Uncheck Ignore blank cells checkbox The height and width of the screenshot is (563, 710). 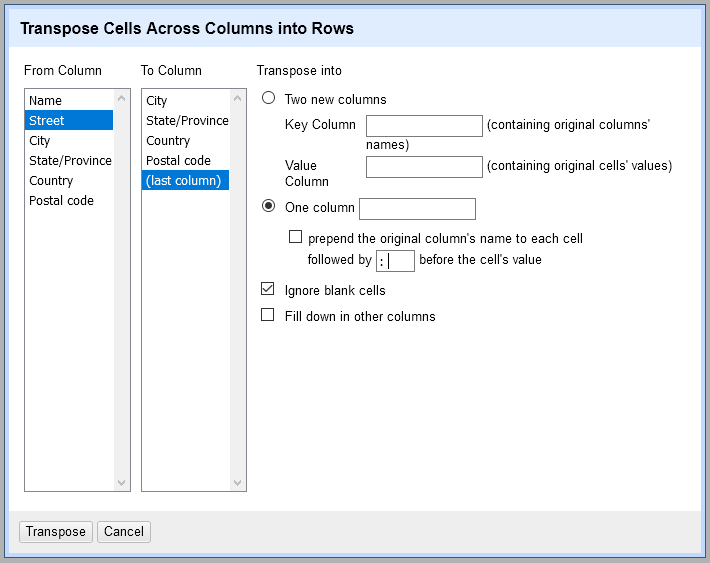tap(268, 290)
